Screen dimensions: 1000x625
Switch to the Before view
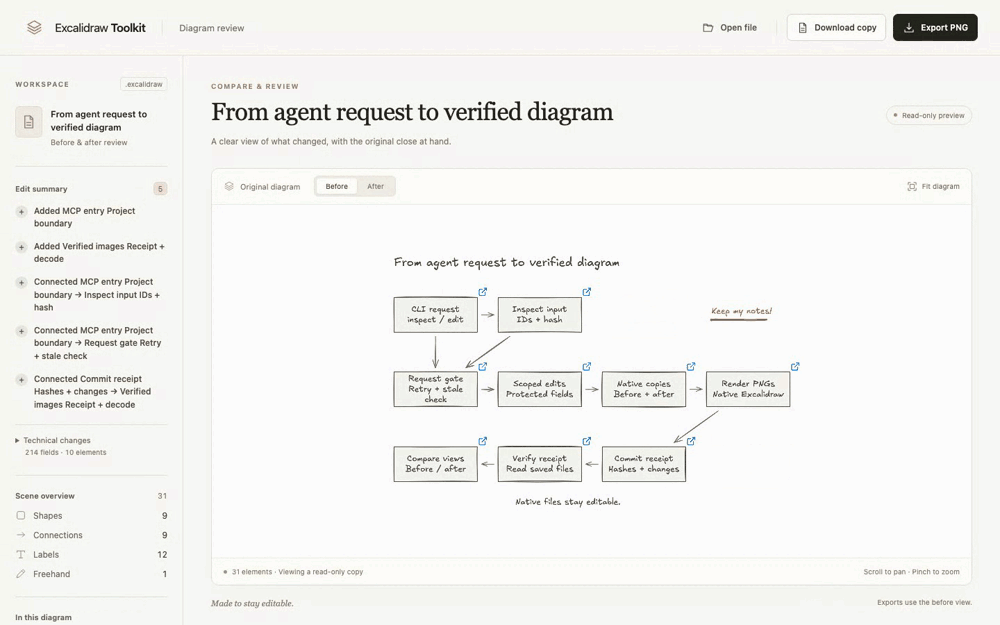(337, 186)
